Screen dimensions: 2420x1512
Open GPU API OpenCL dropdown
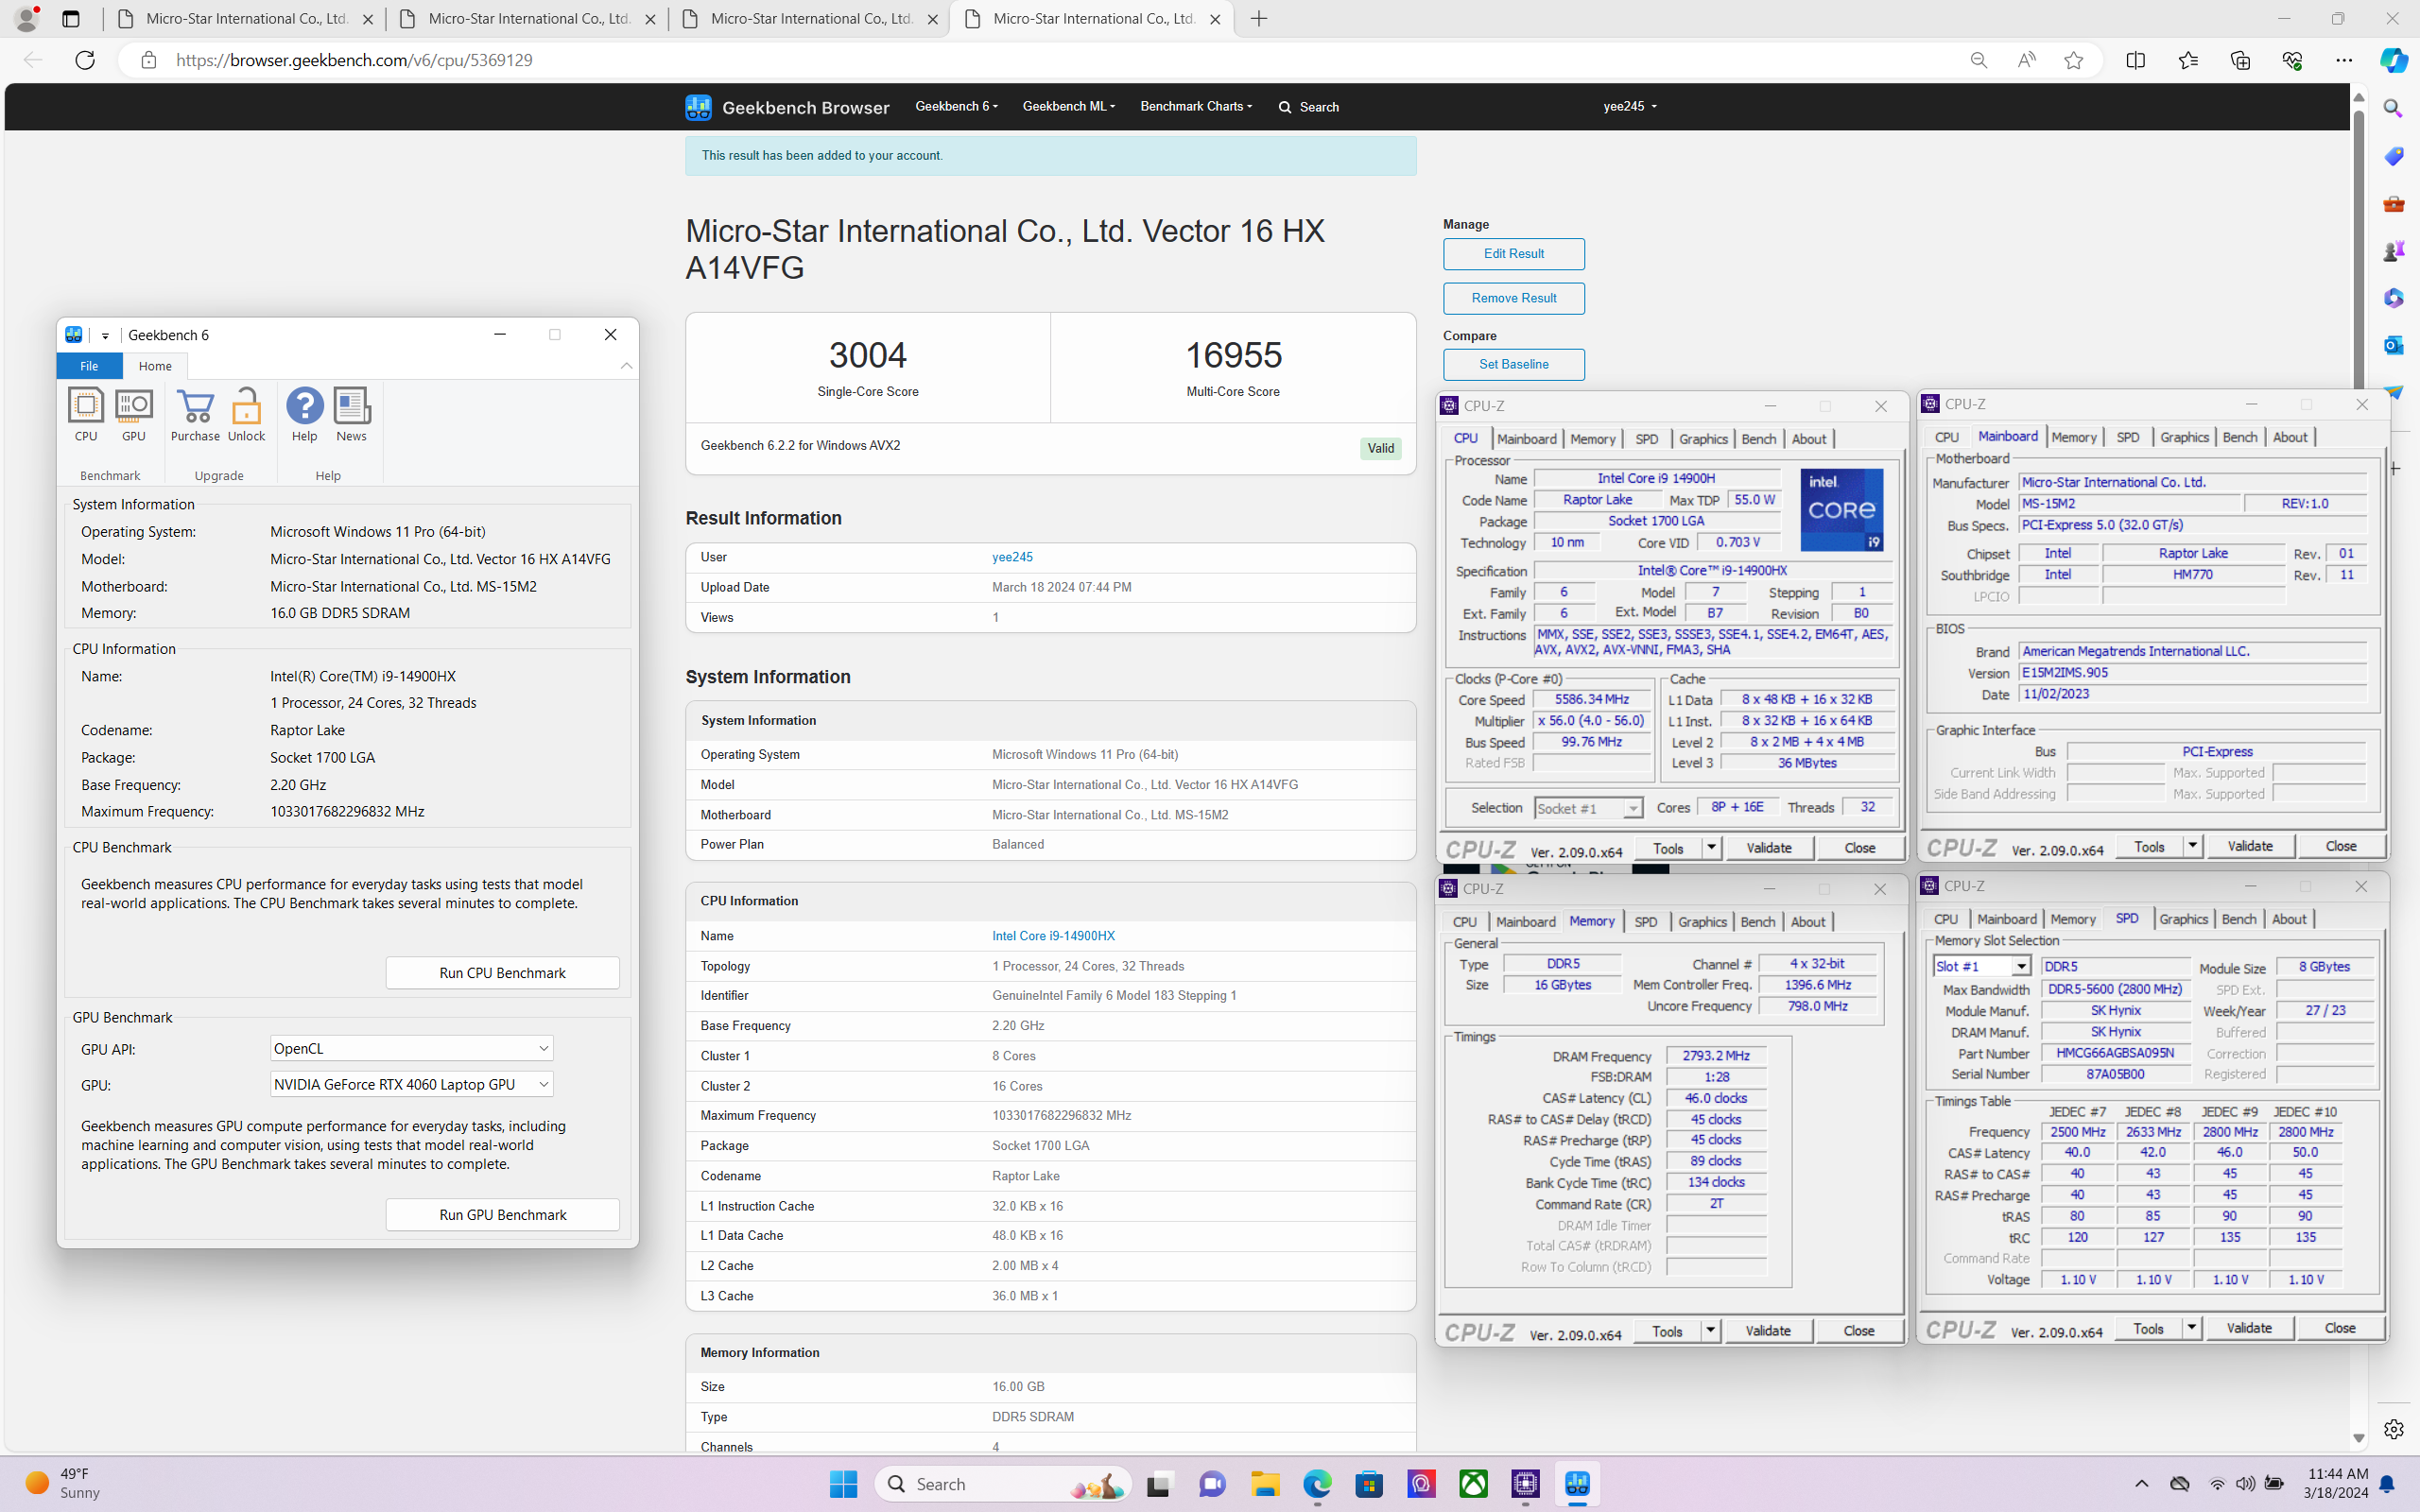click(x=411, y=1048)
